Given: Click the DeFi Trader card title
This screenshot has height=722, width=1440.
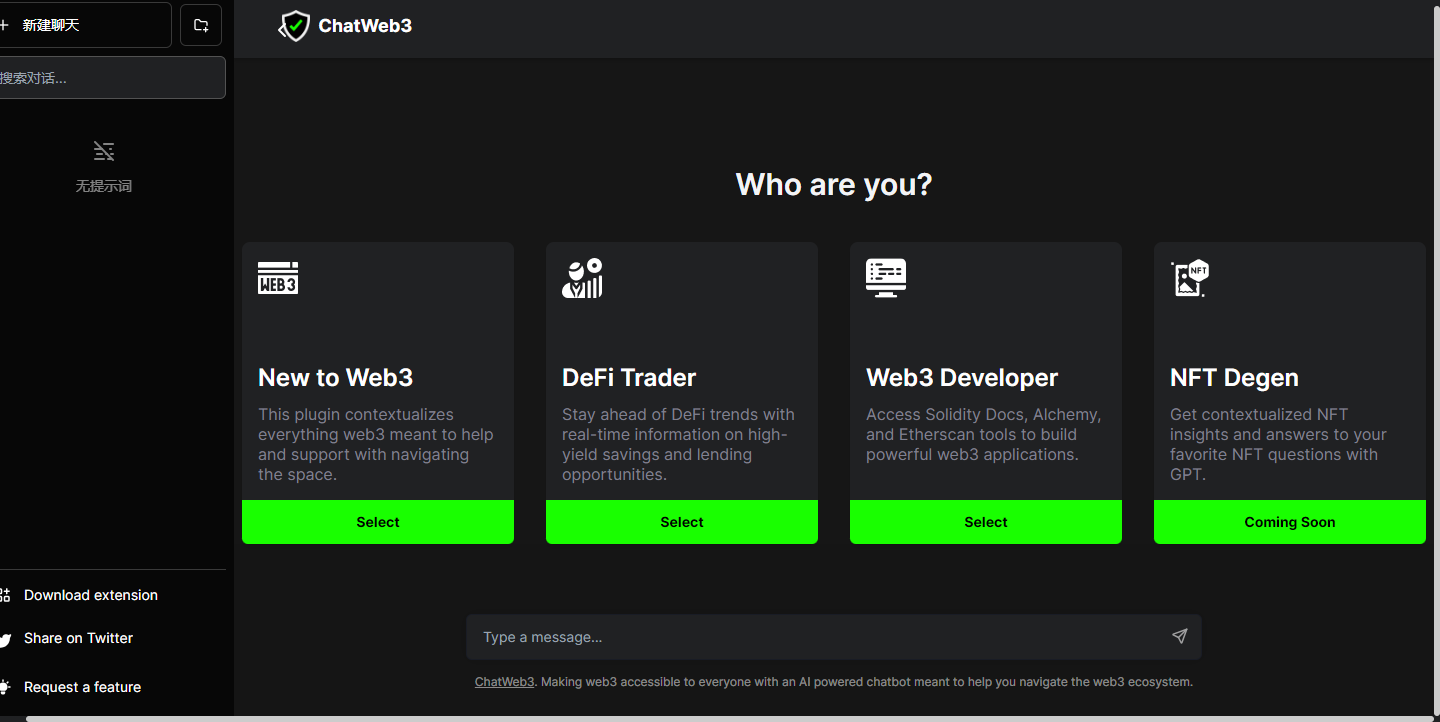Looking at the screenshot, I should 629,377.
